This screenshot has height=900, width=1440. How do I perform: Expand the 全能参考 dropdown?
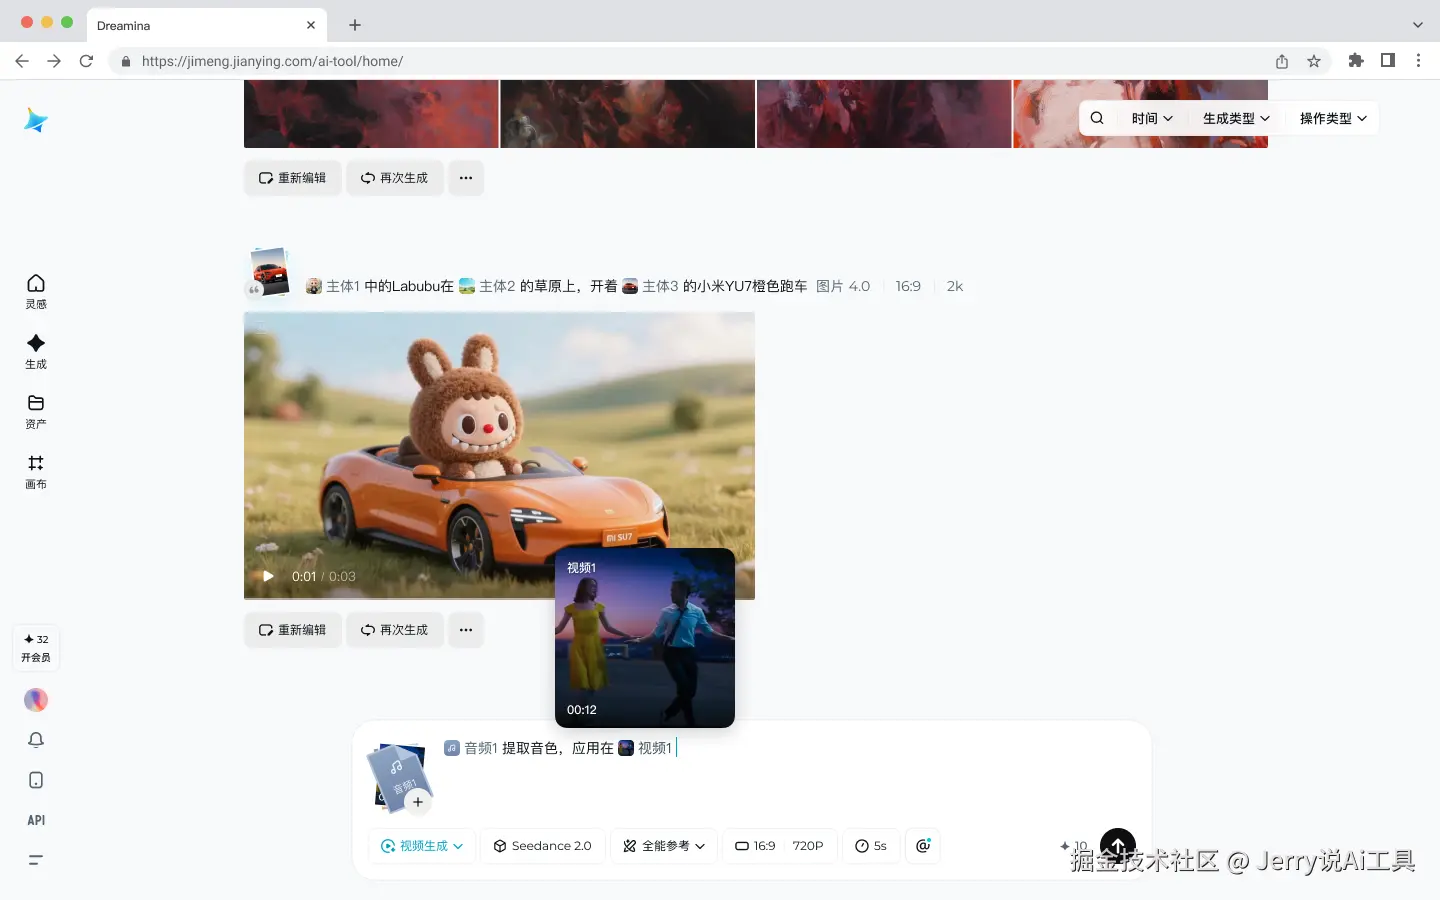click(x=664, y=846)
